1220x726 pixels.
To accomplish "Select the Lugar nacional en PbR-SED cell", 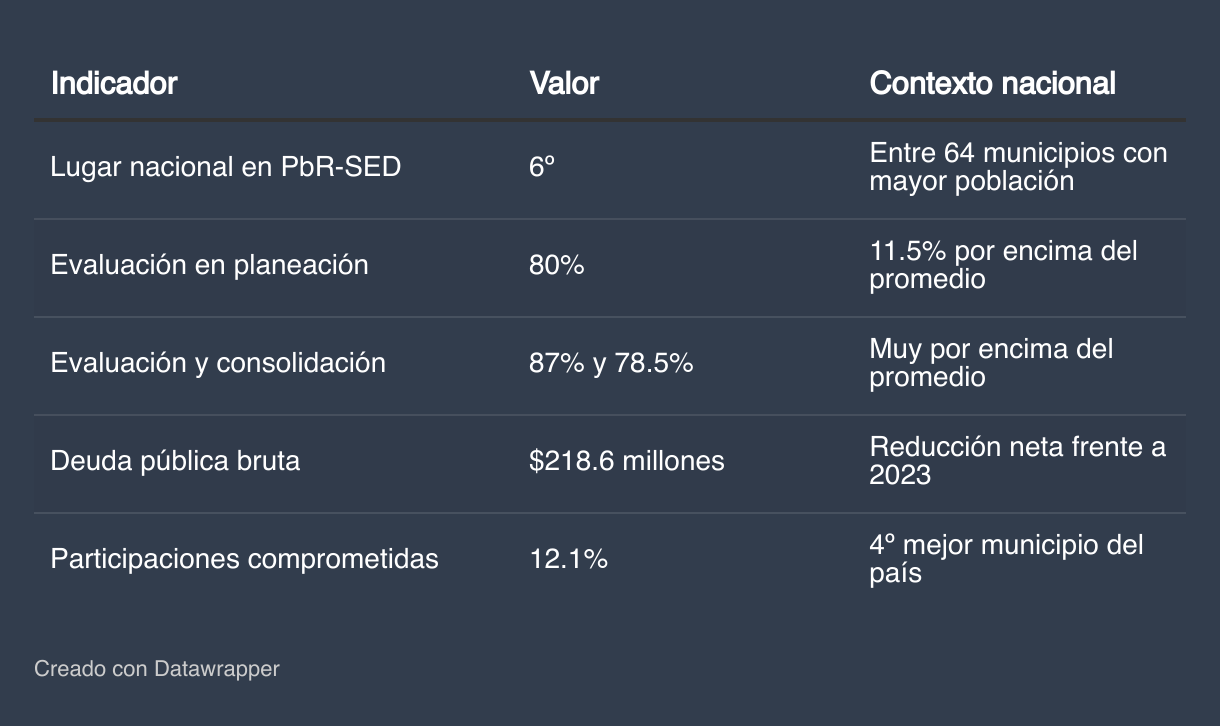I will [x=226, y=167].
